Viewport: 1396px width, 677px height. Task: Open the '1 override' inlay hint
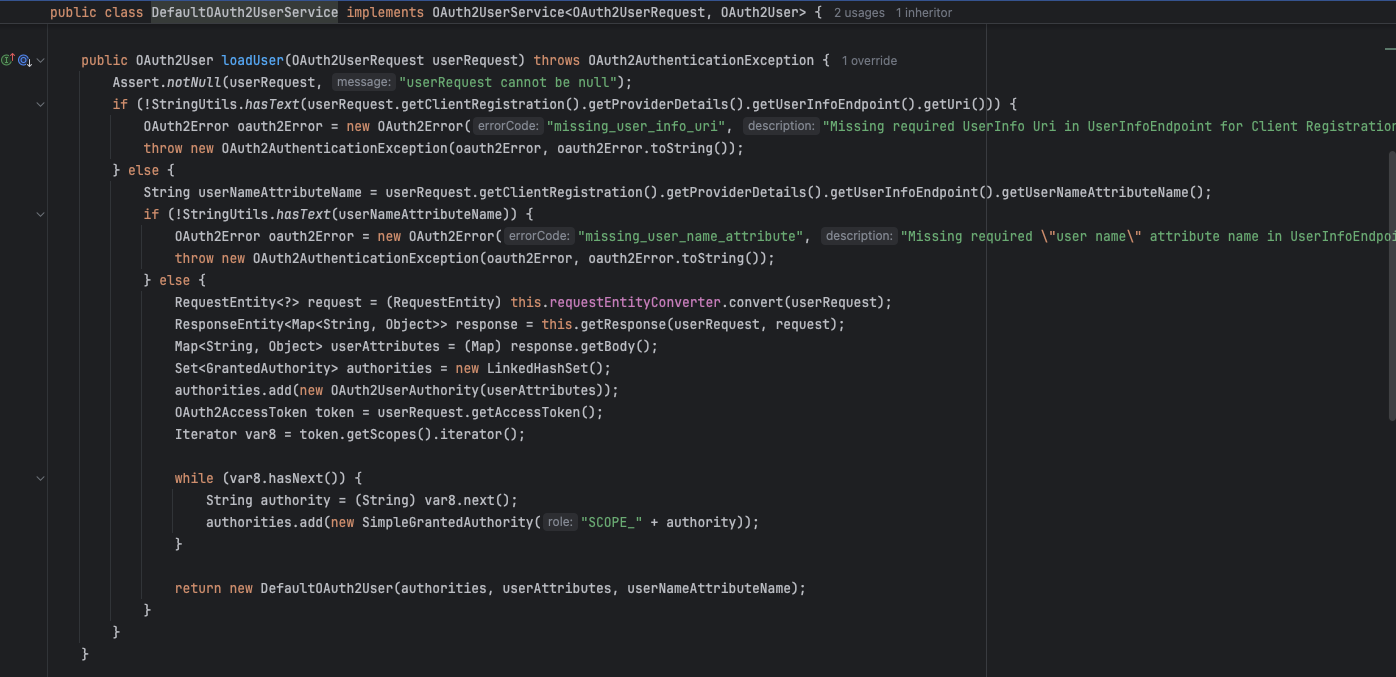coord(869,61)
